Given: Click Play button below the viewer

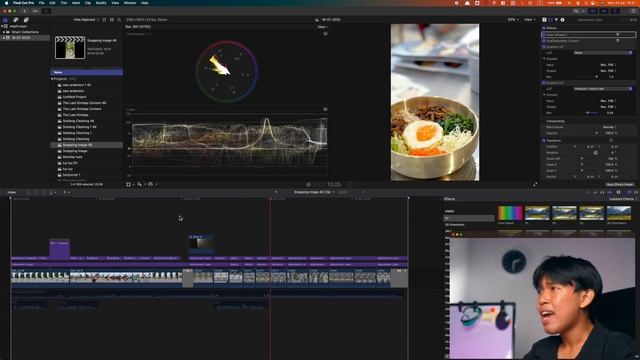Looking at the screenshot, I should click(x=308, y=184).
